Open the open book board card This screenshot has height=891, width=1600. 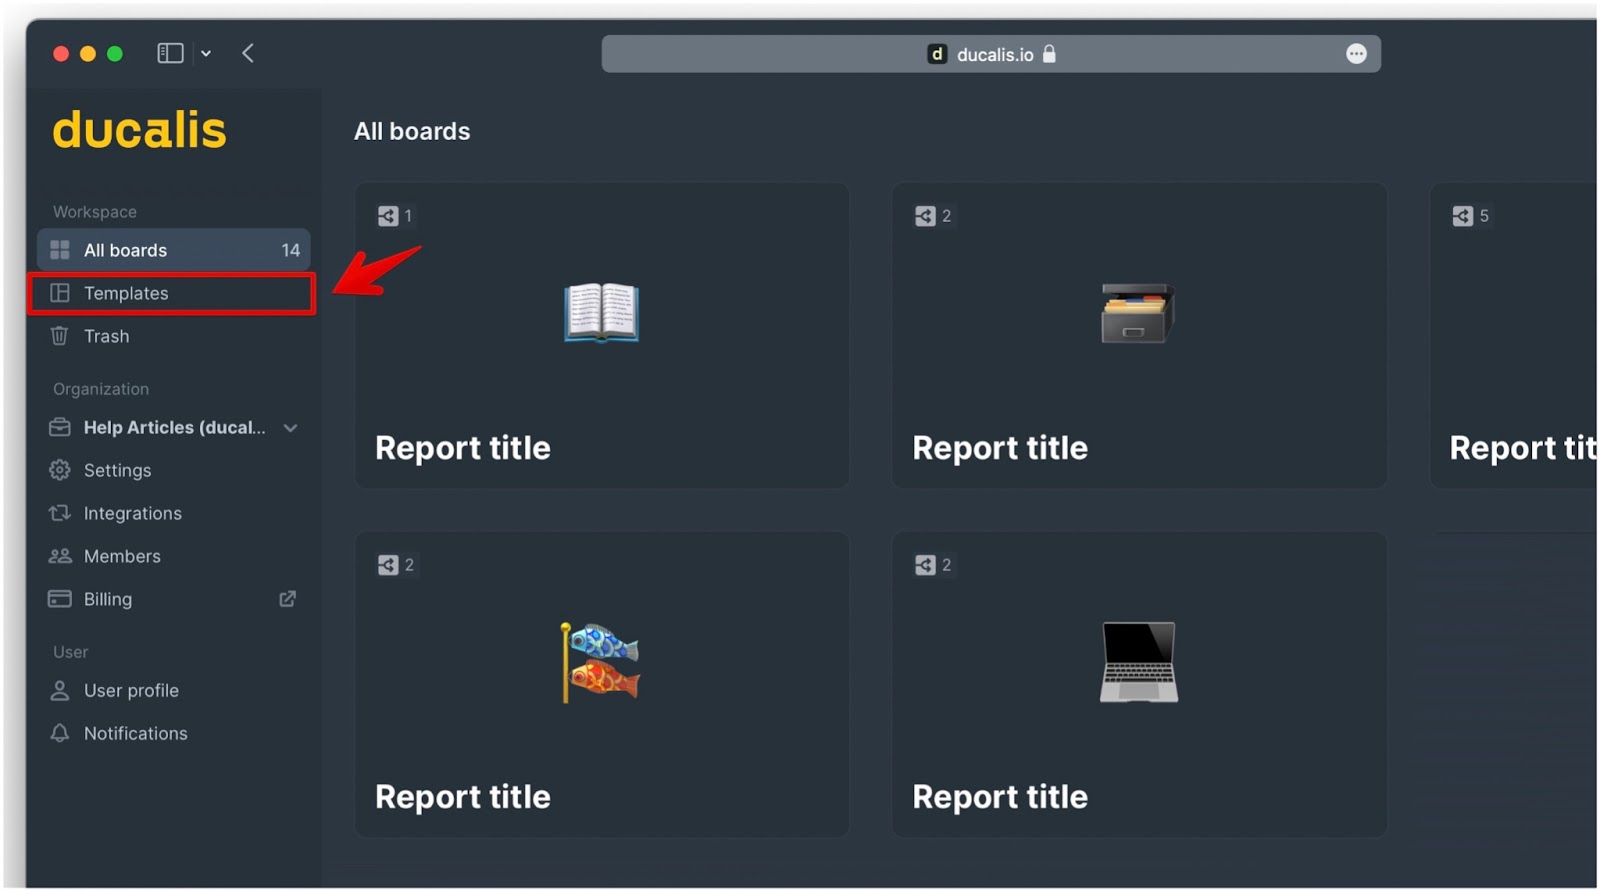(x=602, y=335)
